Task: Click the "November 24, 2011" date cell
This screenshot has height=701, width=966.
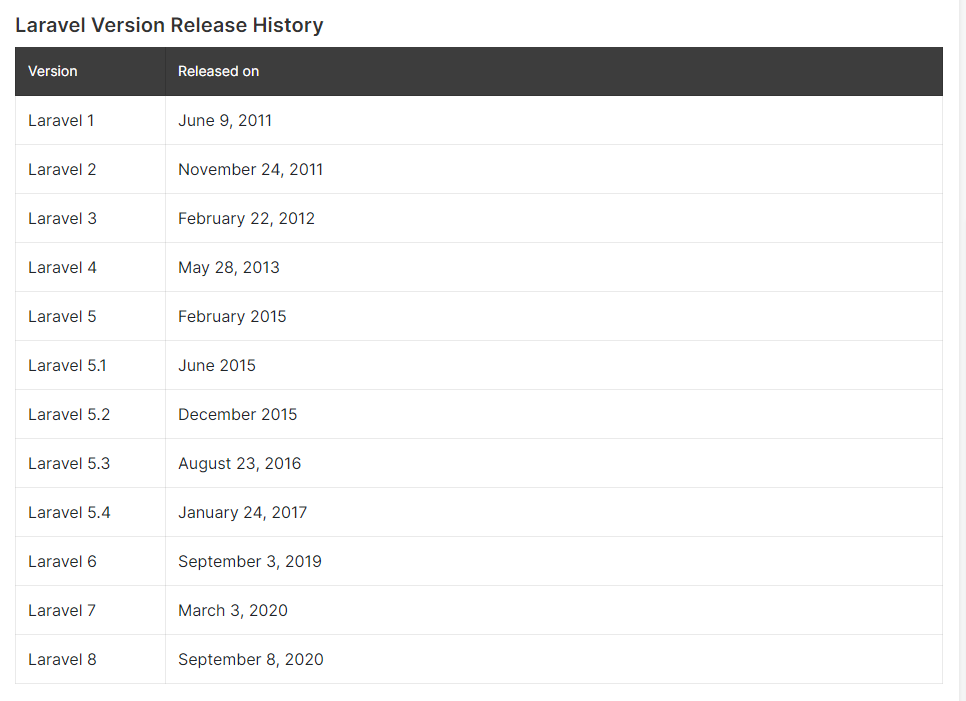Action: (250, 169)
